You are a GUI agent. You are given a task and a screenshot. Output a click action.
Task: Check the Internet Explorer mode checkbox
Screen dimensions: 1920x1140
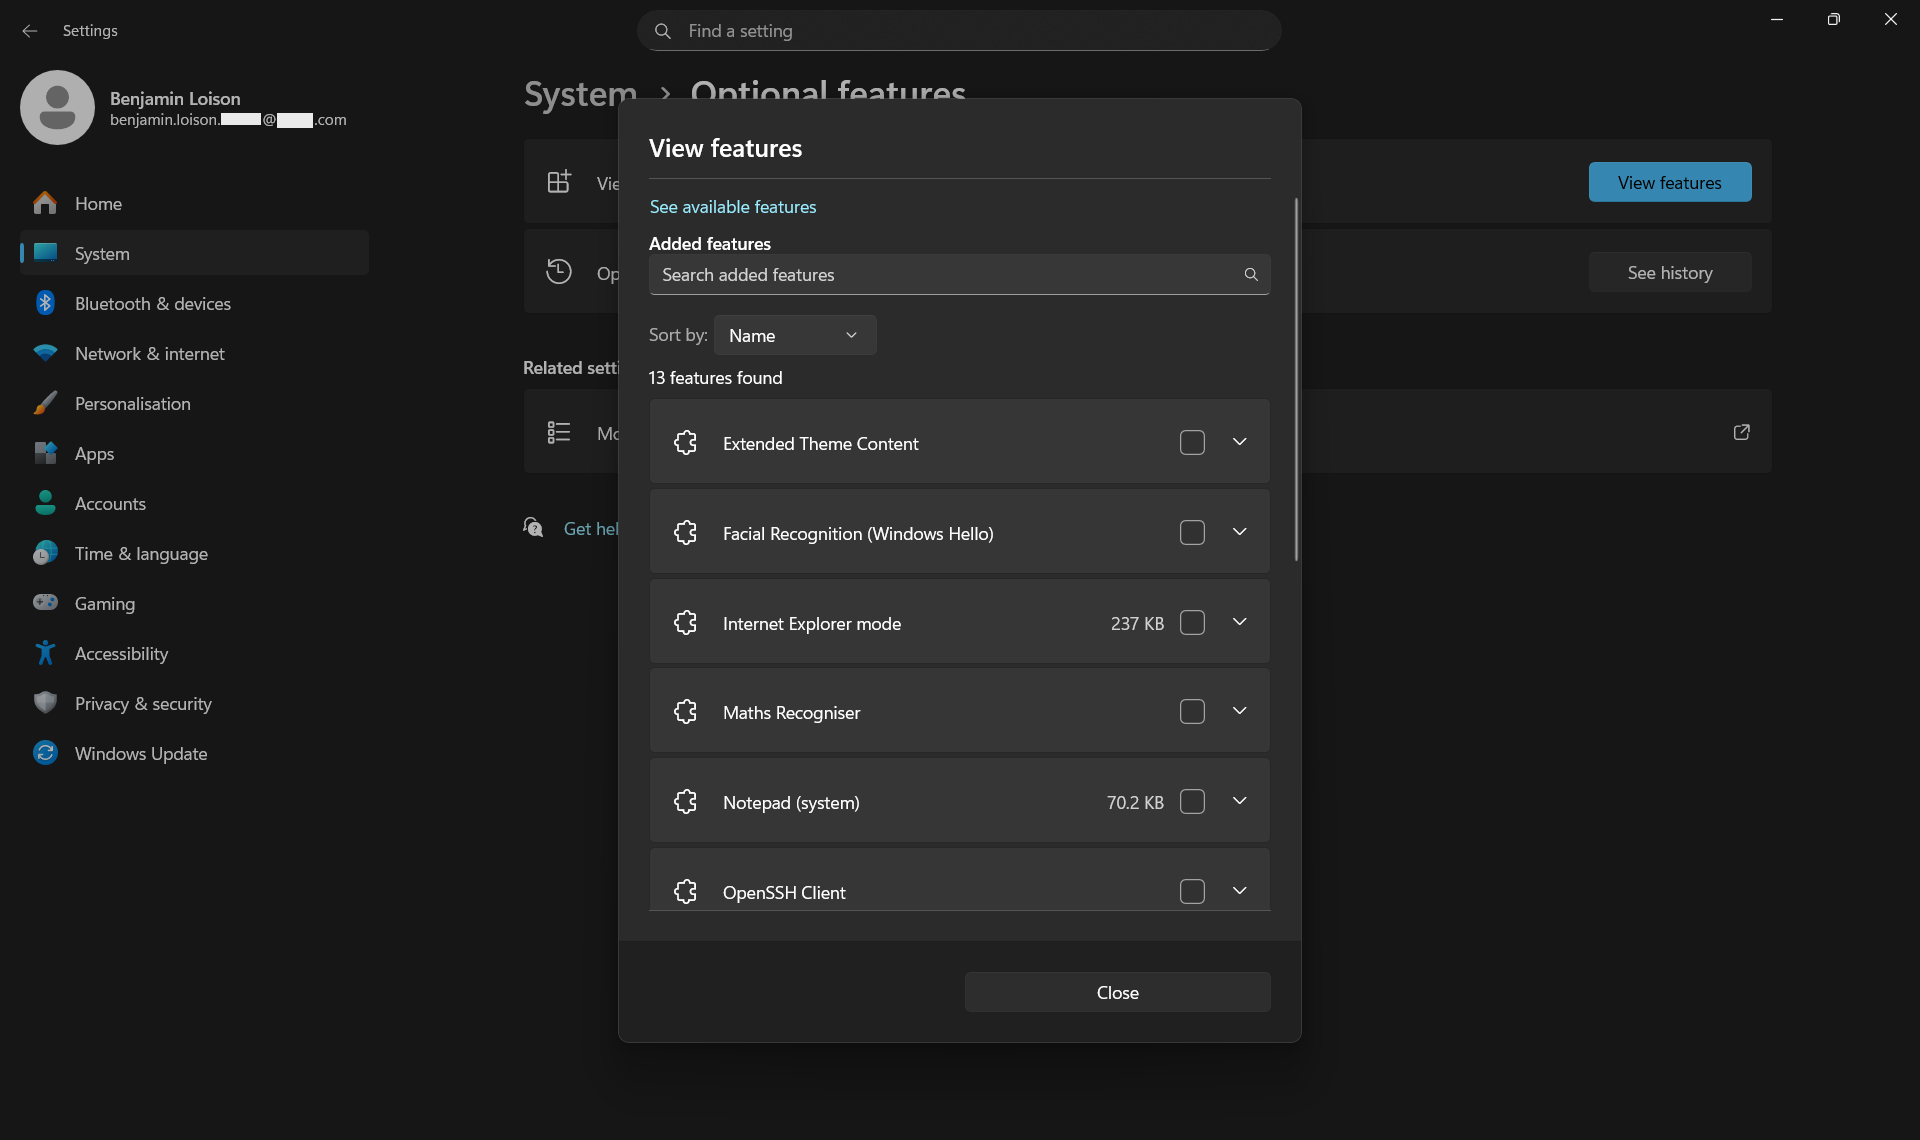click(x=1192, y=623)
